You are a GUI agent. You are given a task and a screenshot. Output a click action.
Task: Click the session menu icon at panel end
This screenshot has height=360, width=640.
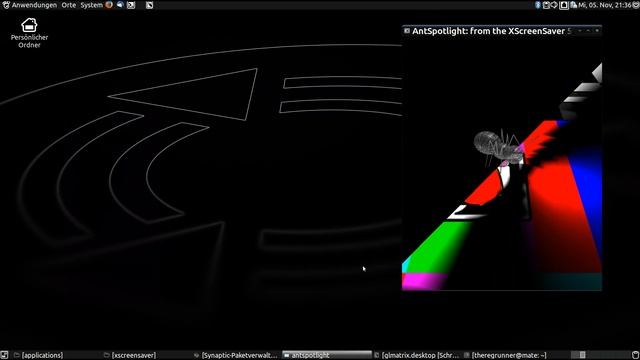click(636, 5)
